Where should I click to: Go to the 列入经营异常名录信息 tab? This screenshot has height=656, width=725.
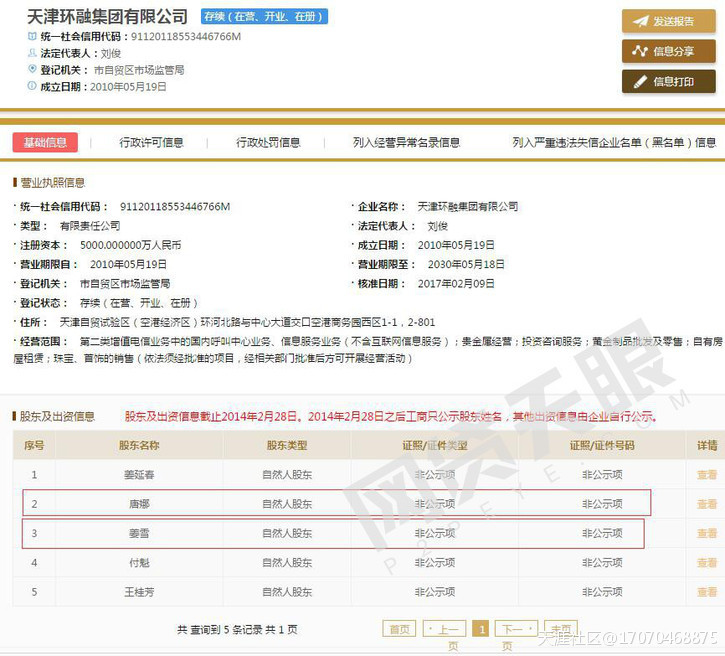tap(406, 143)
